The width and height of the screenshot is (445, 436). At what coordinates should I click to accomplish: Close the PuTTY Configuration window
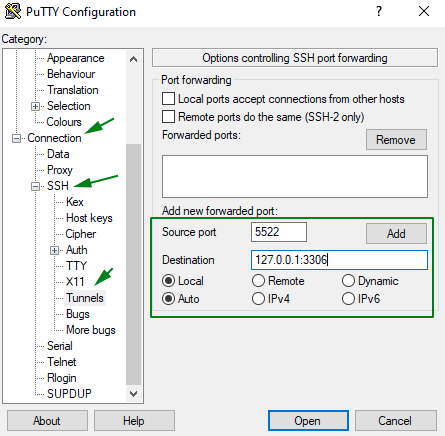pos(424,12)
